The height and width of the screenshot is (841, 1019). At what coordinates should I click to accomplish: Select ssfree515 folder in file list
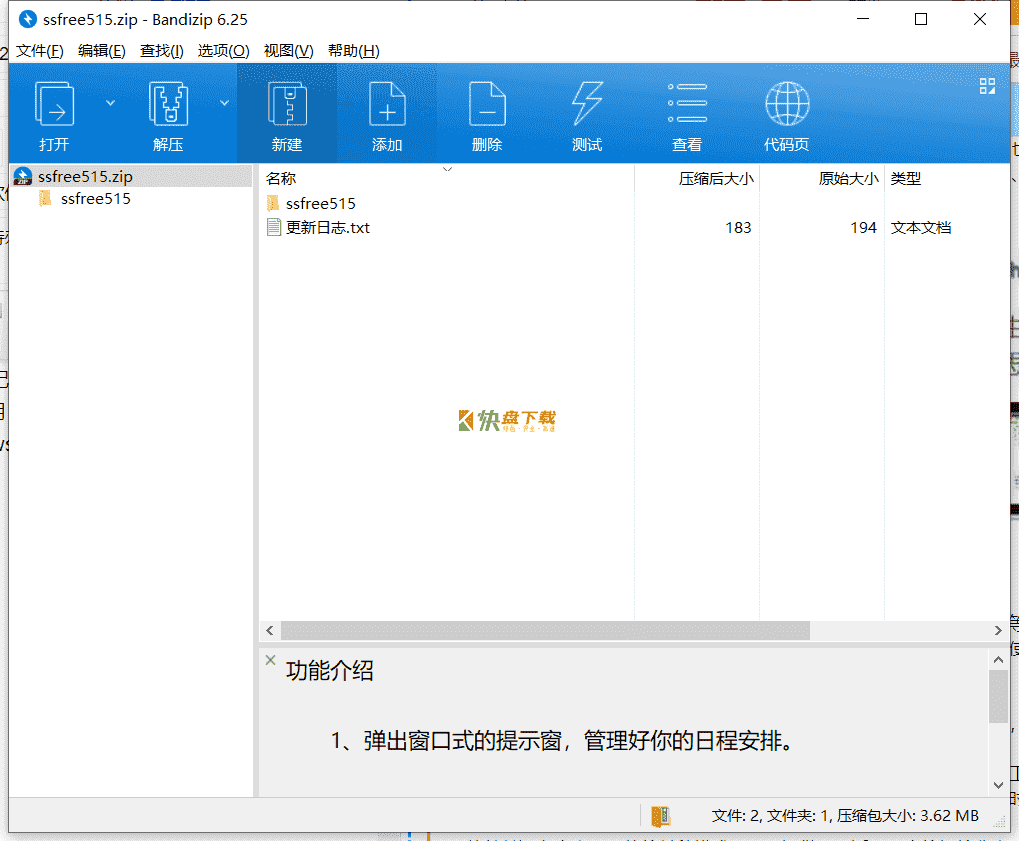click(320, 203)
